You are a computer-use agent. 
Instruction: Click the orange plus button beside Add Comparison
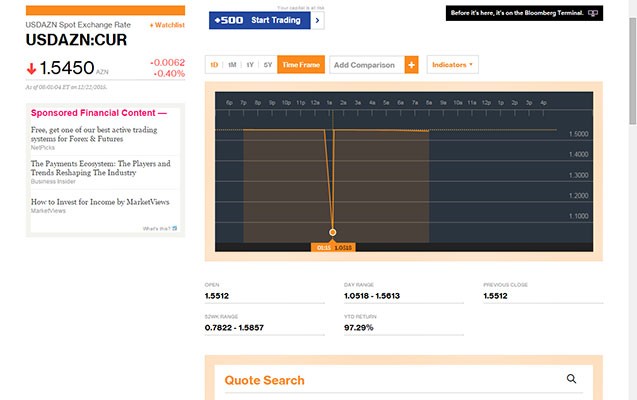pyautogui.click(x=411, y=65)
